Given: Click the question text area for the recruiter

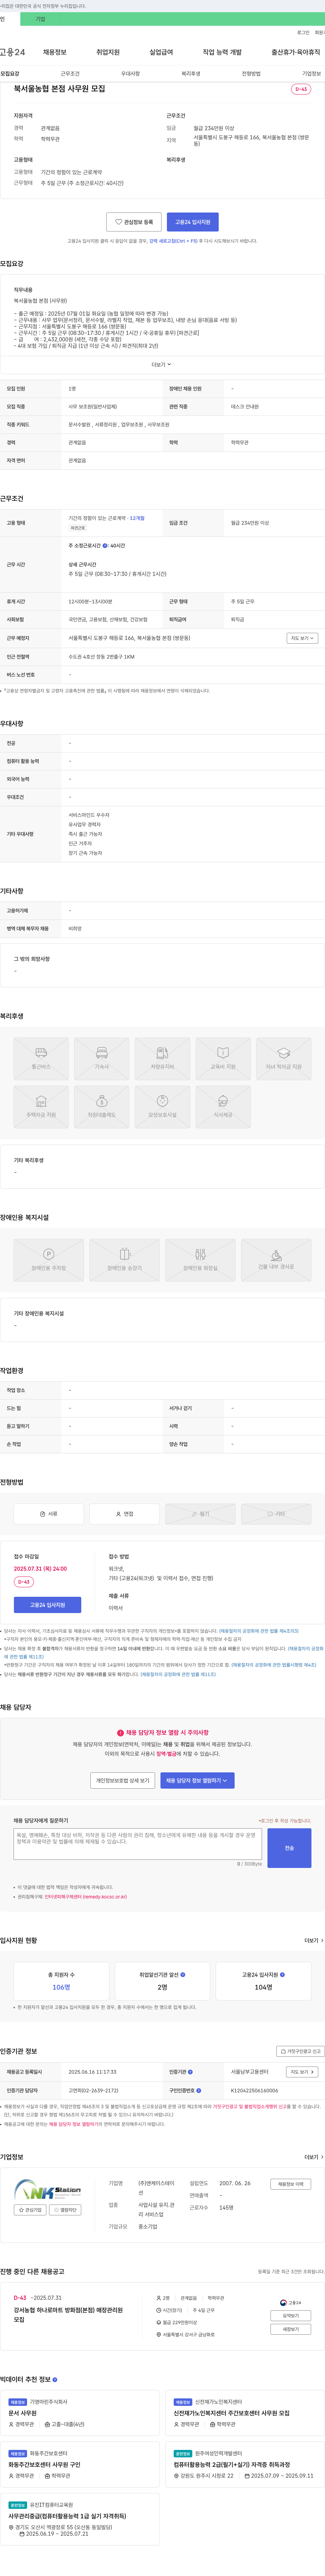Looking at the screenshot, I should (138, 1844).
